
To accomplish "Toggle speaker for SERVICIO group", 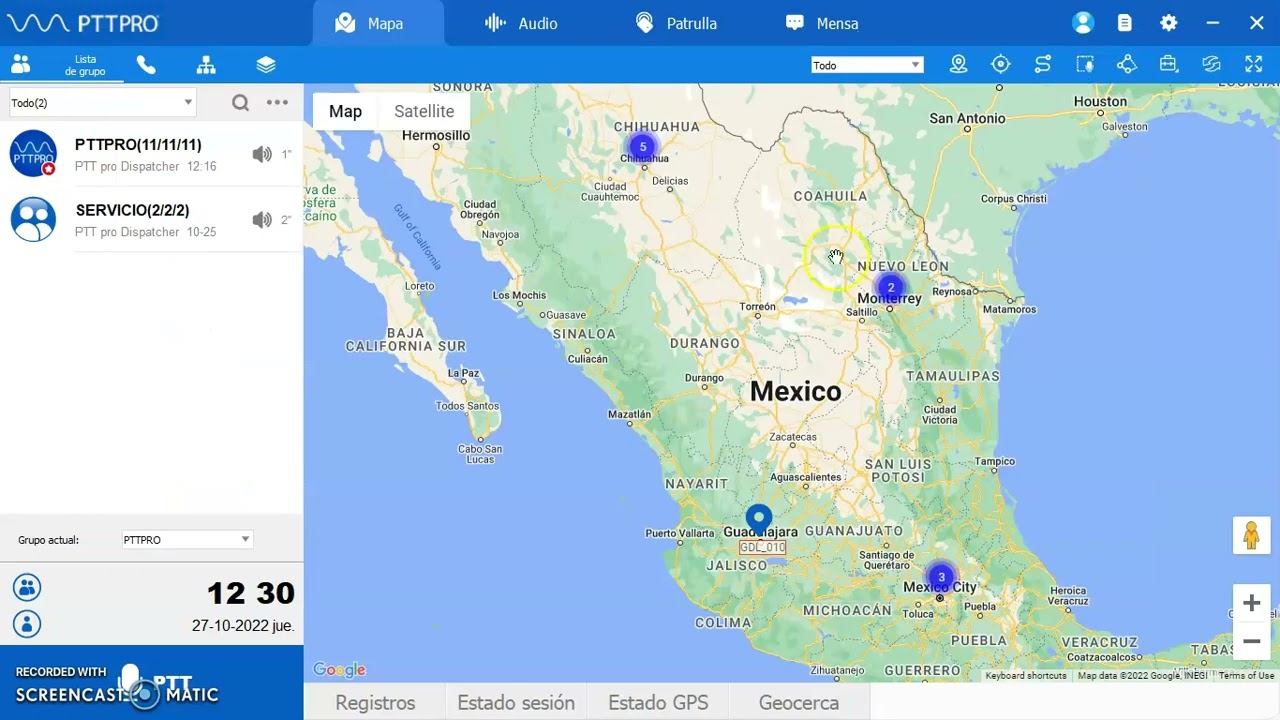I will (x=262, y=220).
